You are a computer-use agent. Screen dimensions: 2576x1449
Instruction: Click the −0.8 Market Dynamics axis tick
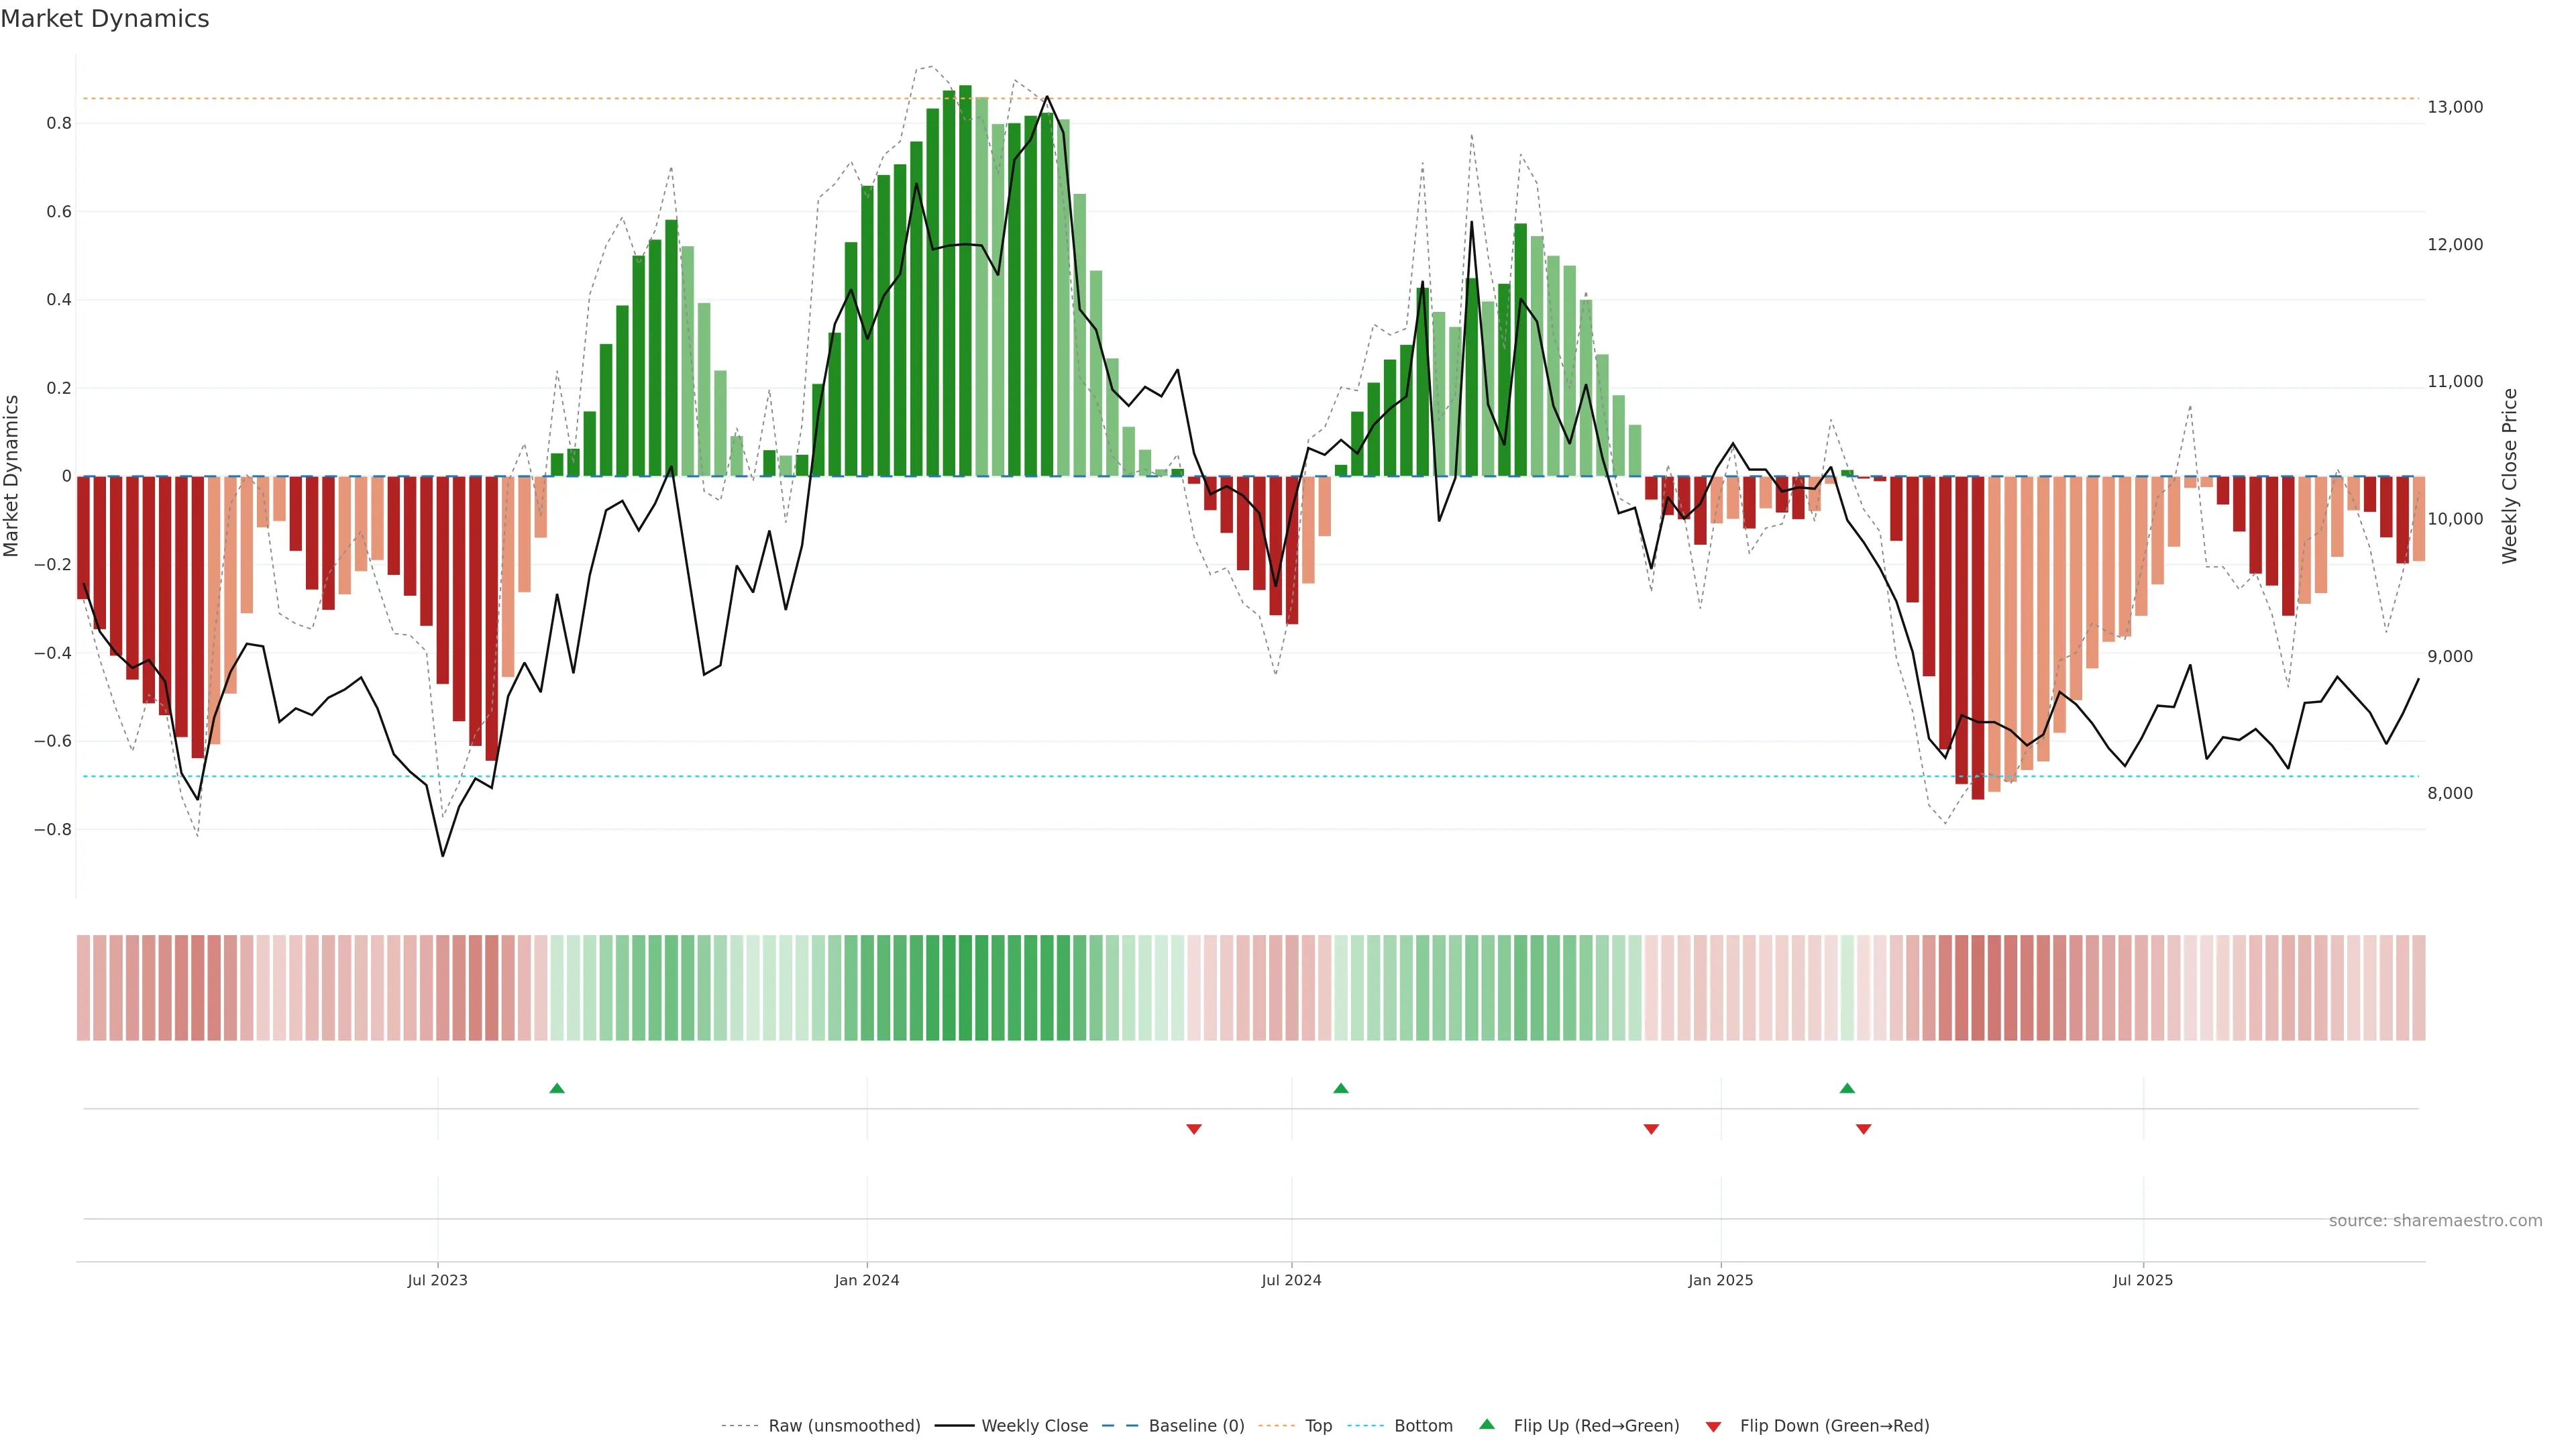pos(53,829)
